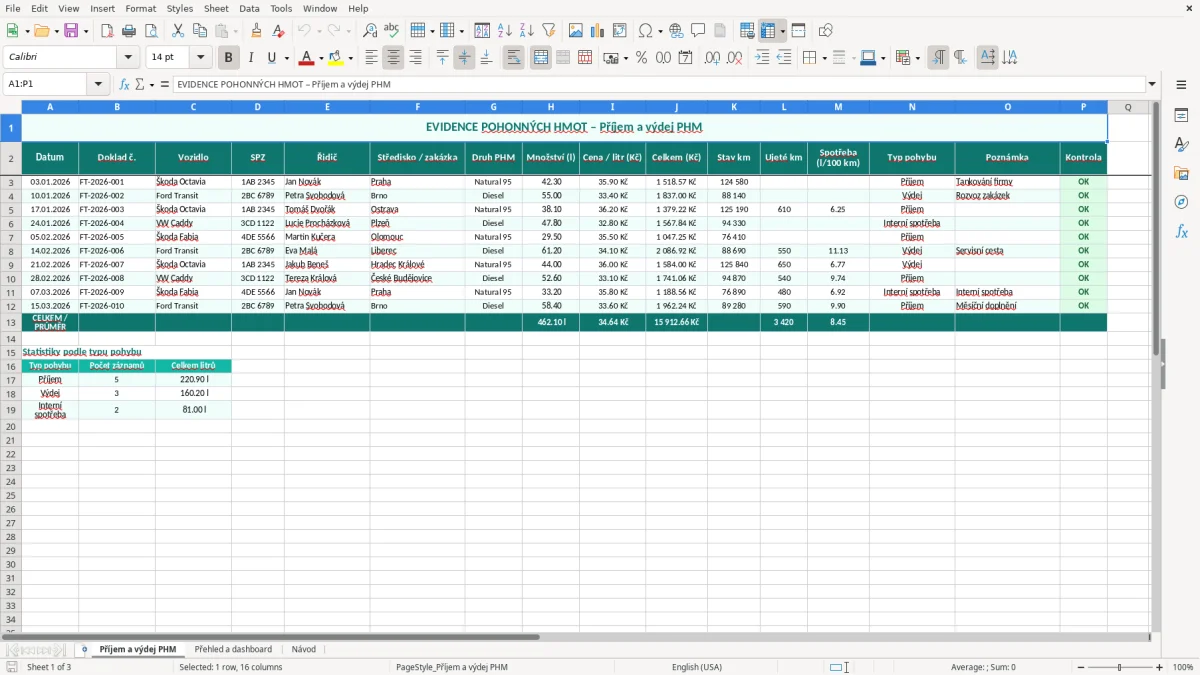Click the Increase Indent icon

click(762, 58)
